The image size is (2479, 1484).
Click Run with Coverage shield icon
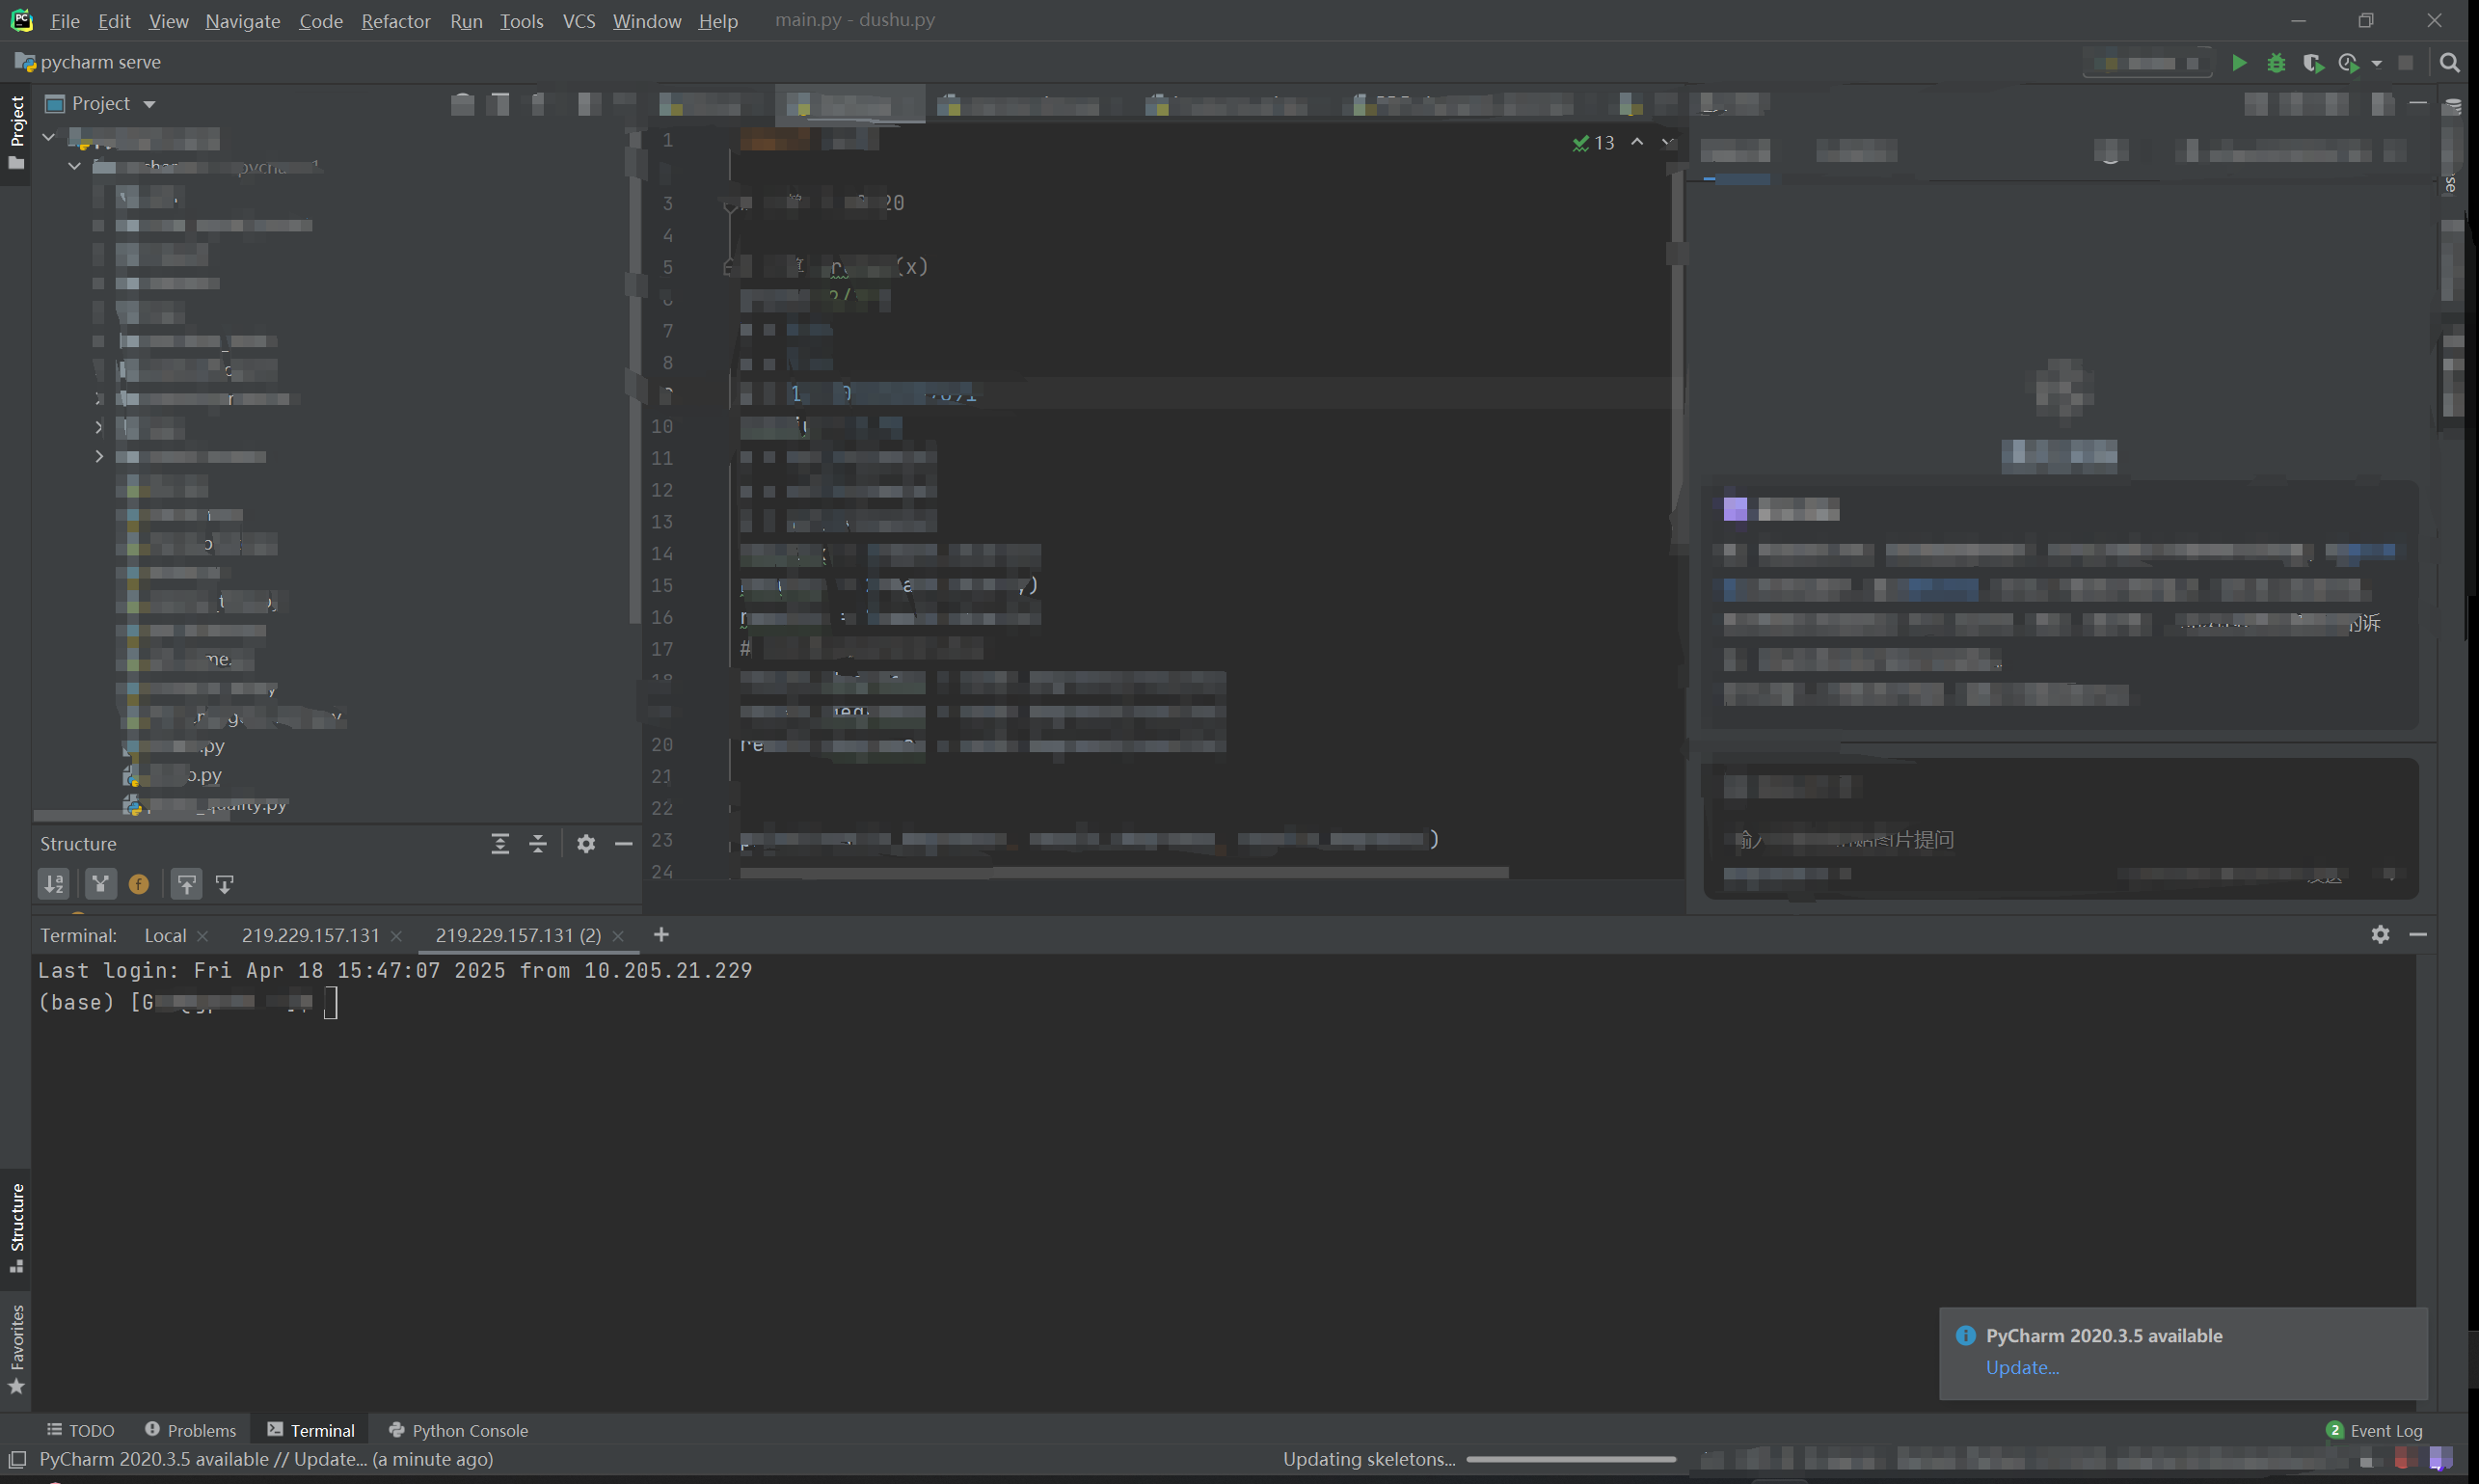[x=2311, y=63]
